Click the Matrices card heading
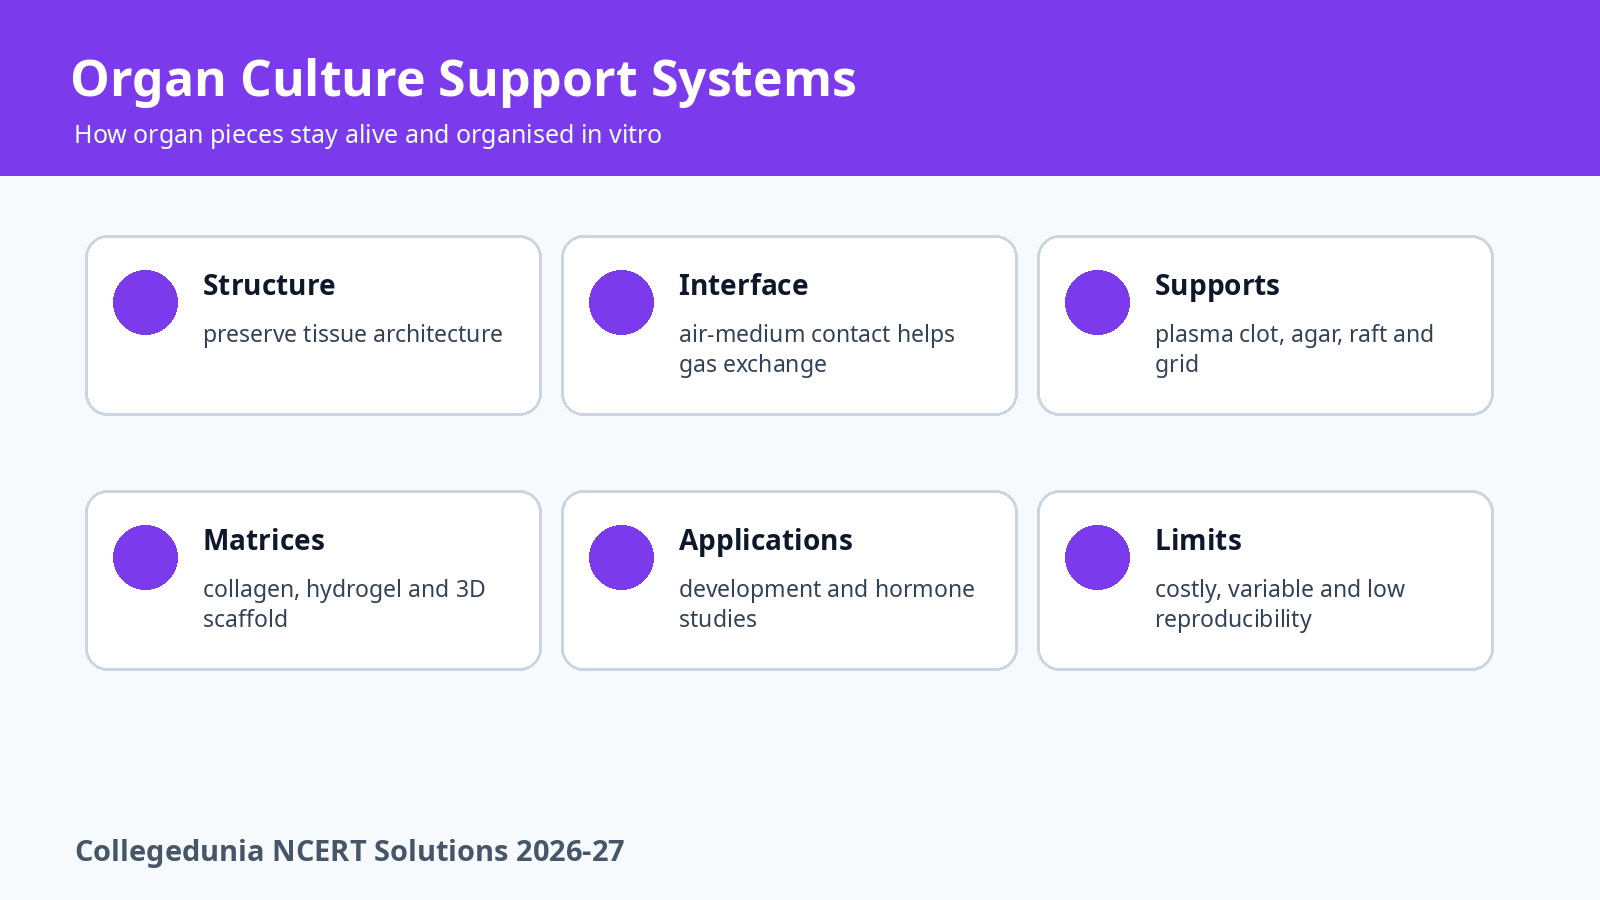 (x=264, y=540)
